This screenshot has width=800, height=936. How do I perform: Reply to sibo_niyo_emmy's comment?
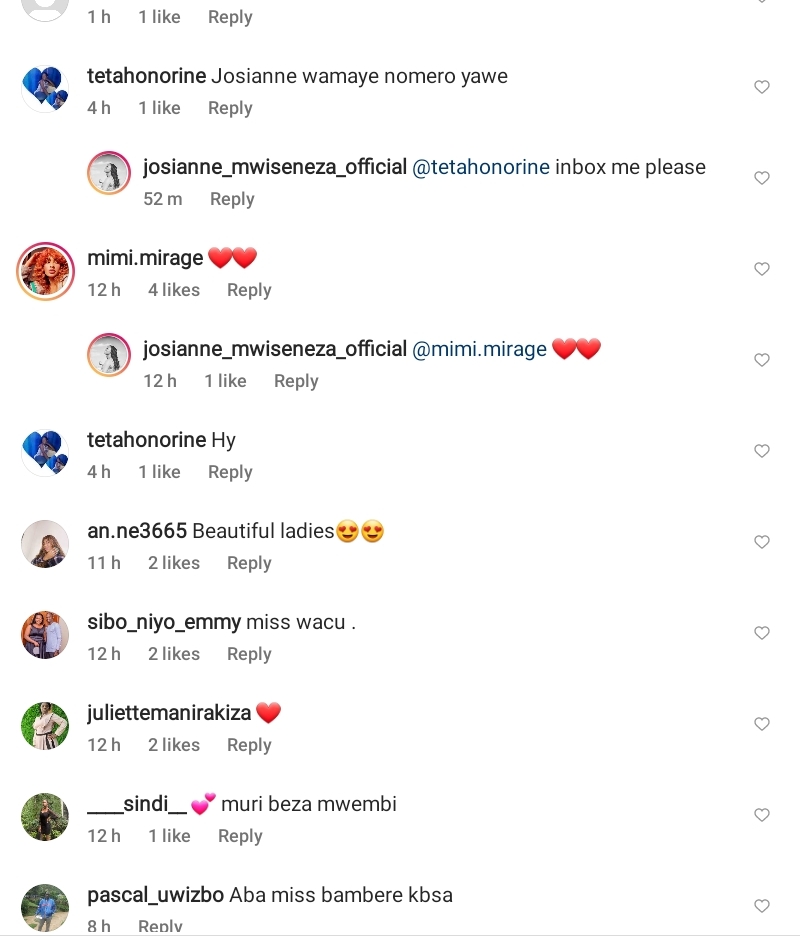249,654
